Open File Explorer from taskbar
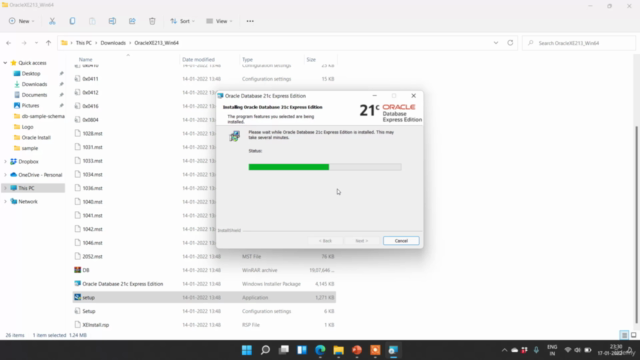The width and height of the screenshot is (640, 360). coord(338,350)
